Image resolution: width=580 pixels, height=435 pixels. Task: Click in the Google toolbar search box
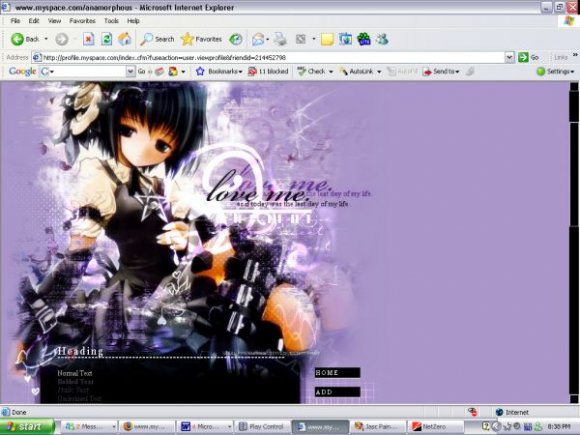(87, 71)
